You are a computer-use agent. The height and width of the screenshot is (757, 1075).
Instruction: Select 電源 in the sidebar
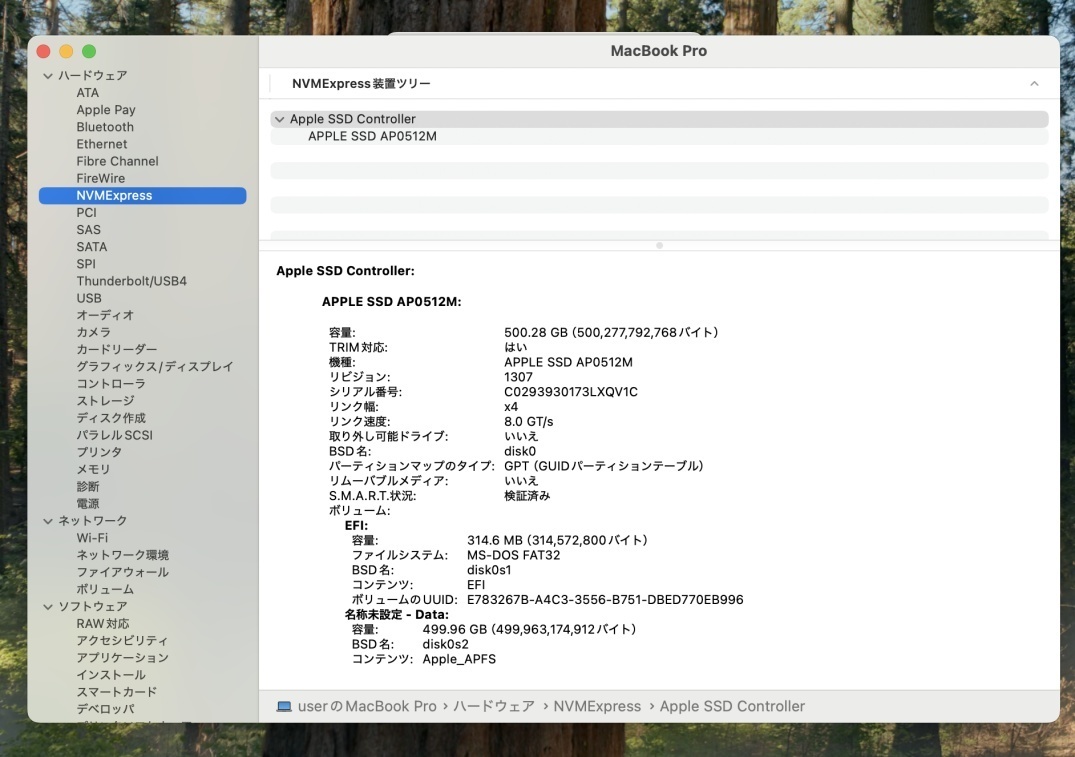pos(88,504)
